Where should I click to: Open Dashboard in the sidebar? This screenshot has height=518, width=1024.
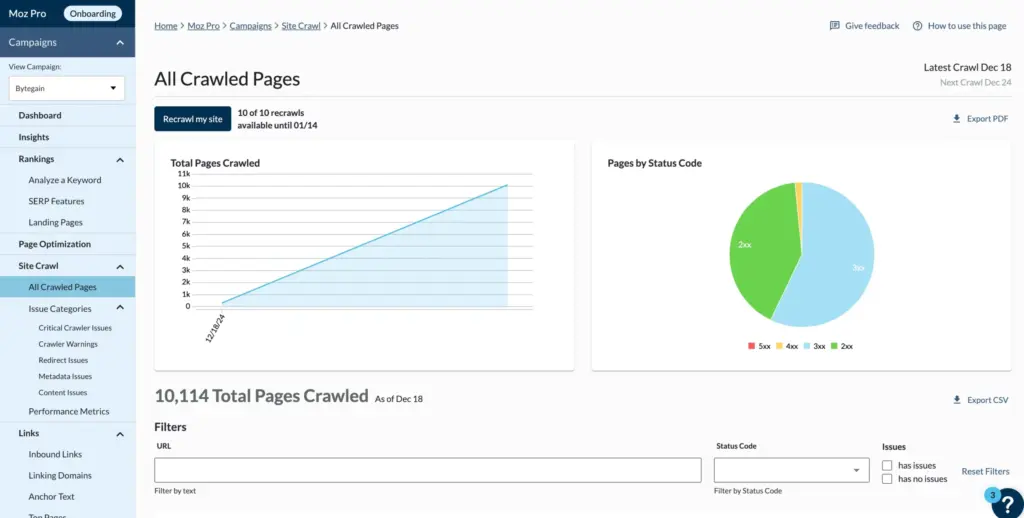tap(40, 115)
